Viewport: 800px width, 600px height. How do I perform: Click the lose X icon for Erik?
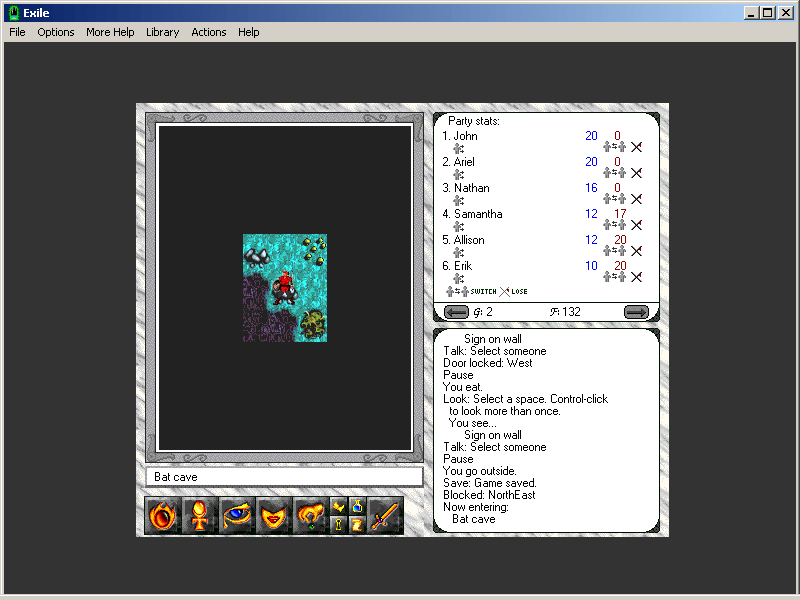636,277
